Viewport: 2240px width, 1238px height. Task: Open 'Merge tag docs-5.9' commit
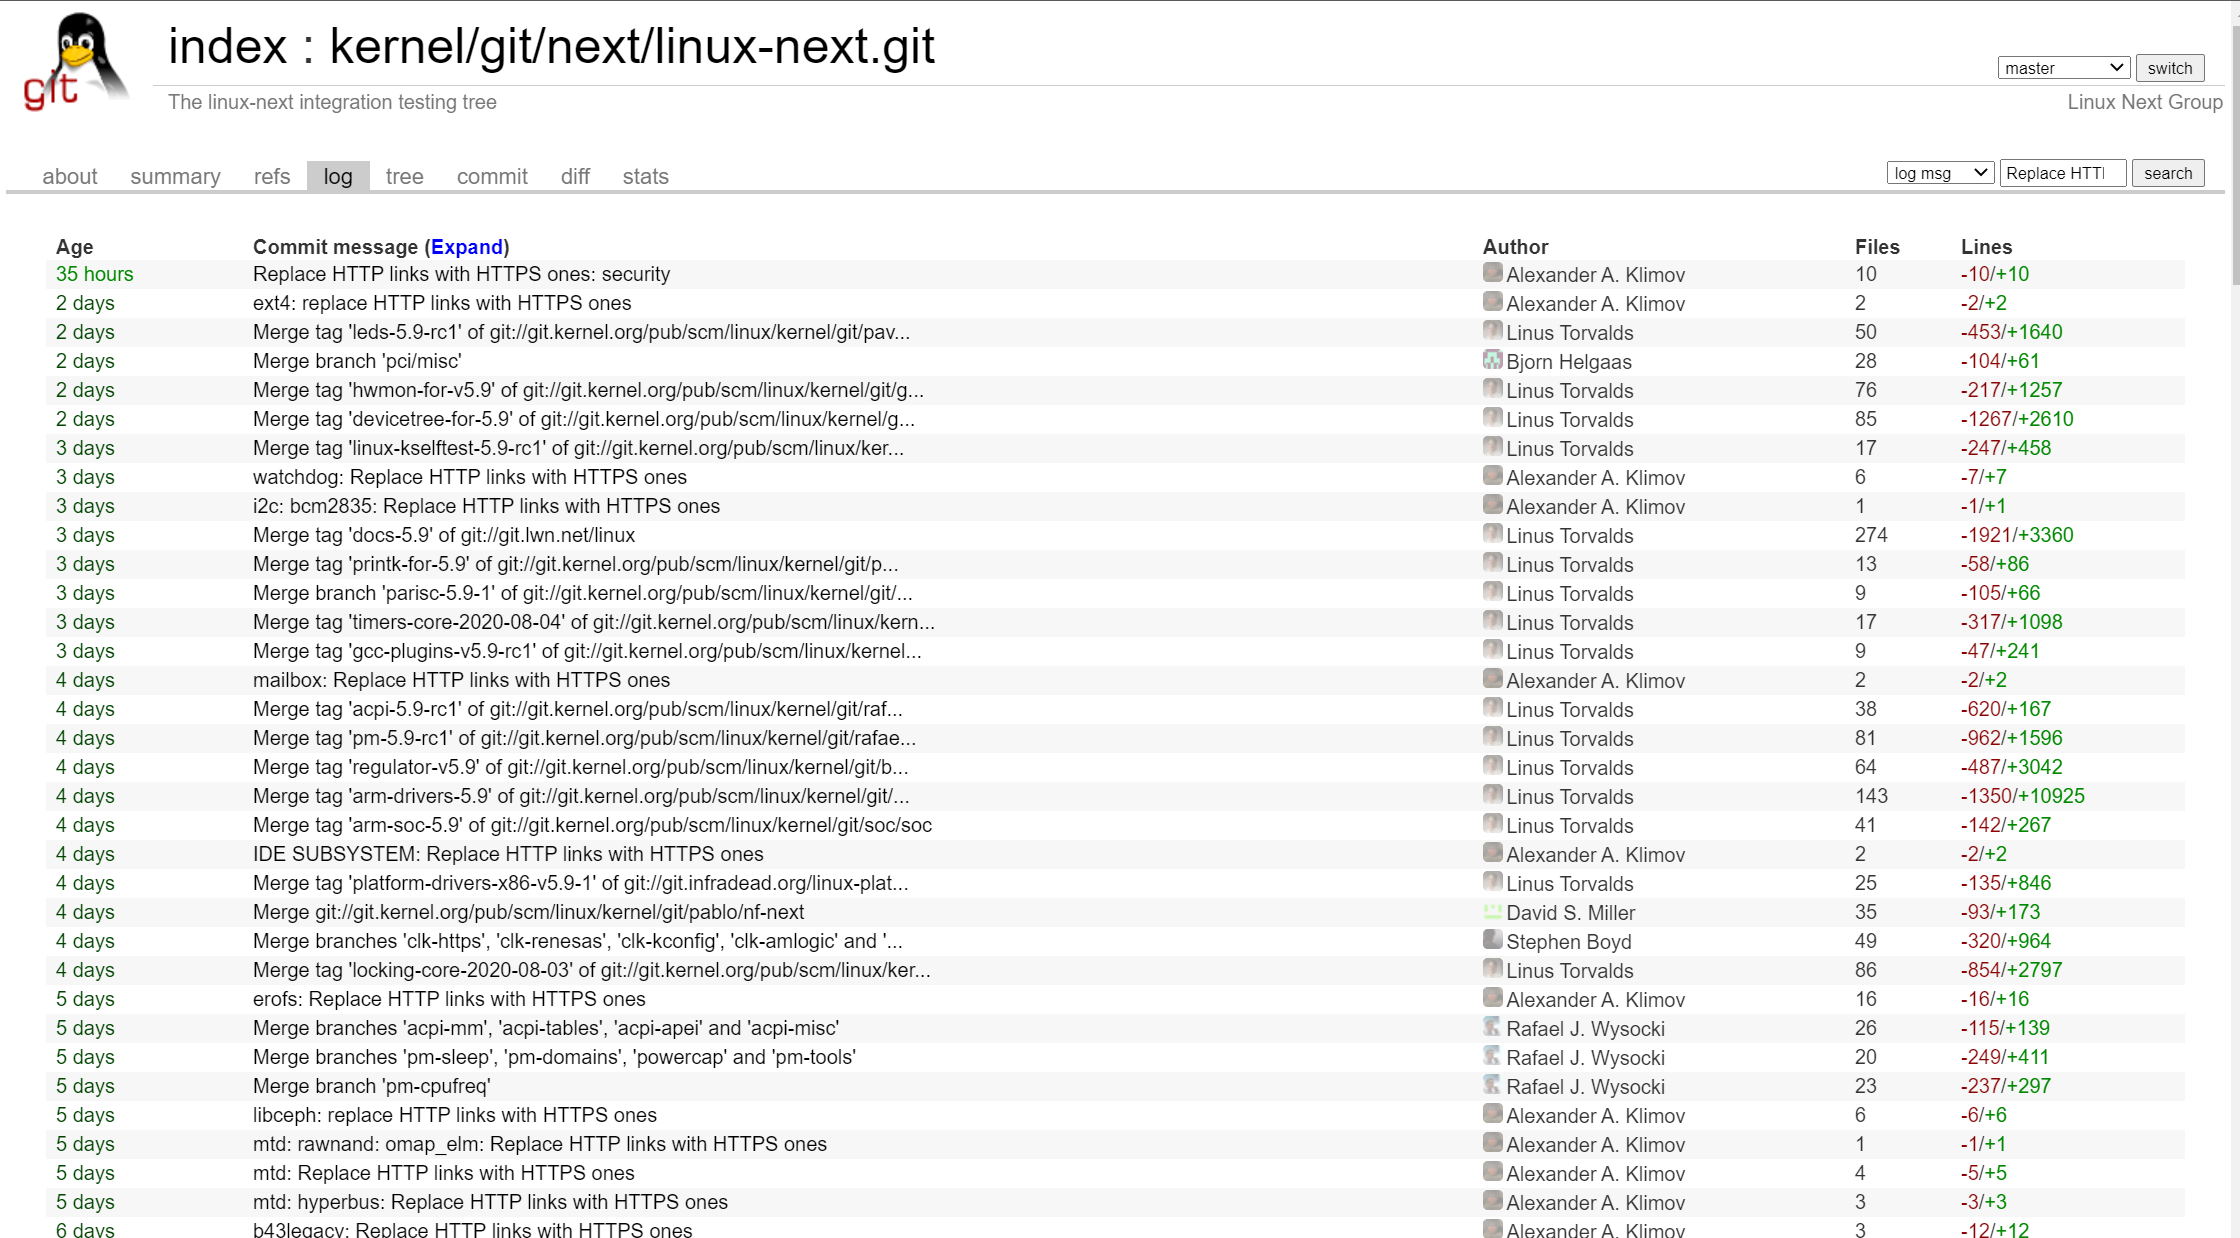point(444,535)
